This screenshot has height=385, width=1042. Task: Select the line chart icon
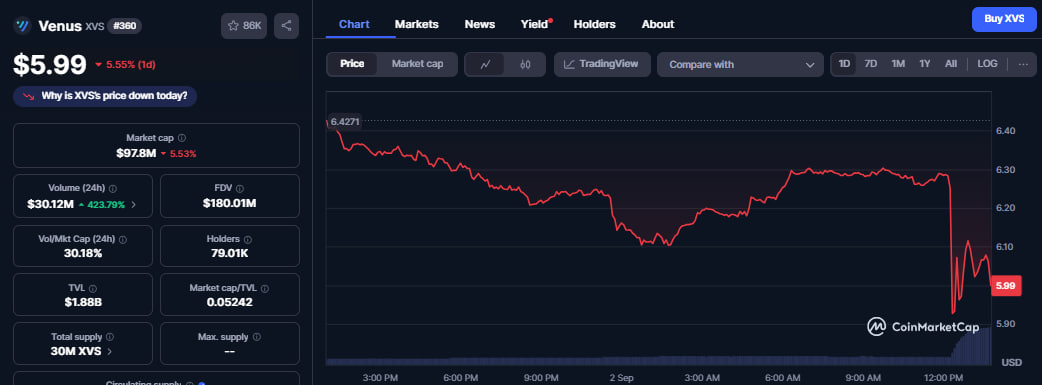486,64
